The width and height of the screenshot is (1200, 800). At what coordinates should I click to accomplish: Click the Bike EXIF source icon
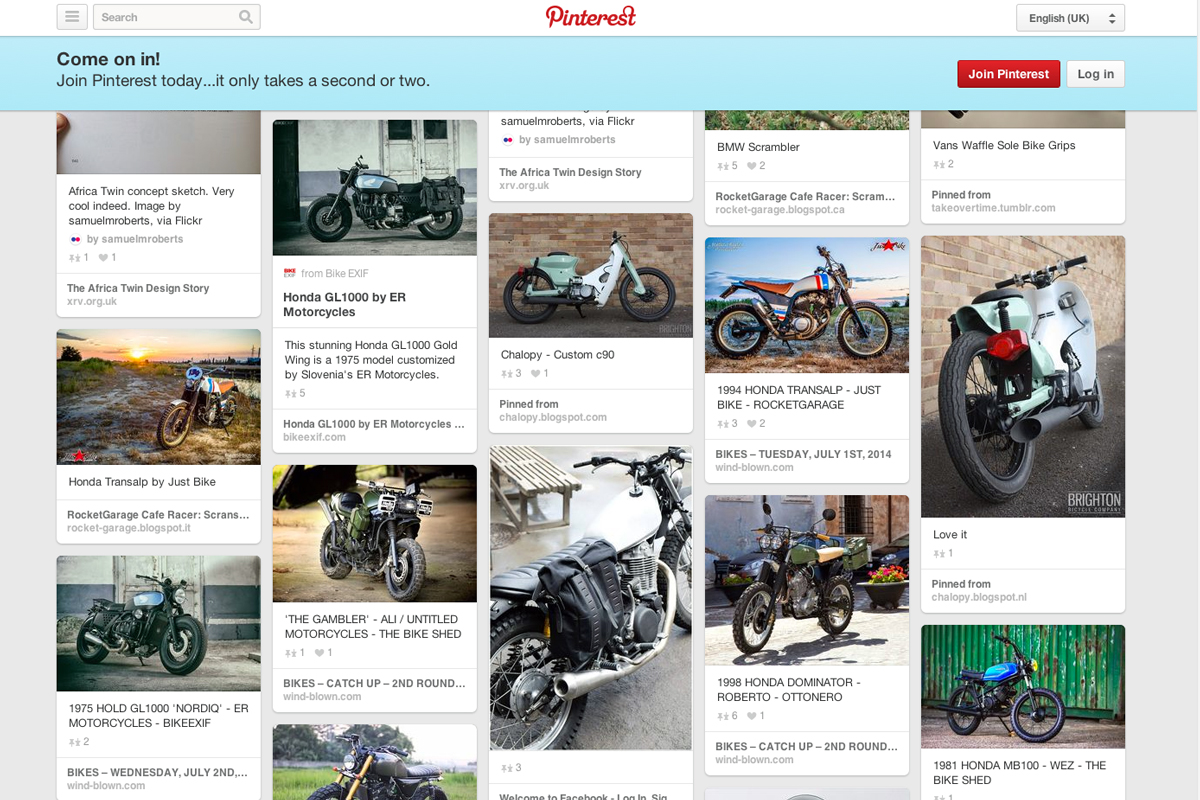coord(290,273)
